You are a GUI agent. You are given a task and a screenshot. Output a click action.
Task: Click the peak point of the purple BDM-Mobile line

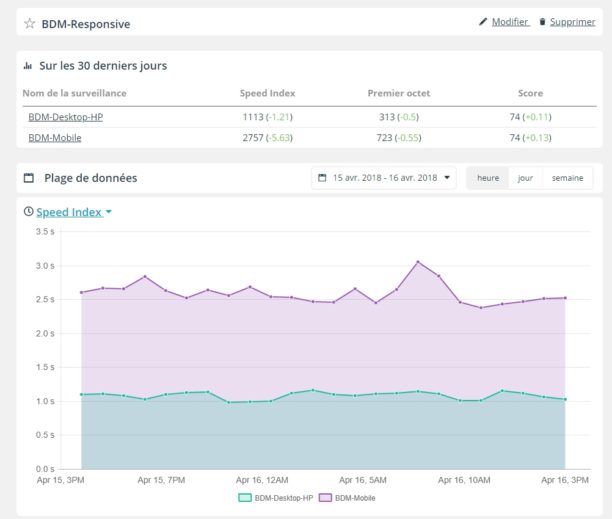418,262
